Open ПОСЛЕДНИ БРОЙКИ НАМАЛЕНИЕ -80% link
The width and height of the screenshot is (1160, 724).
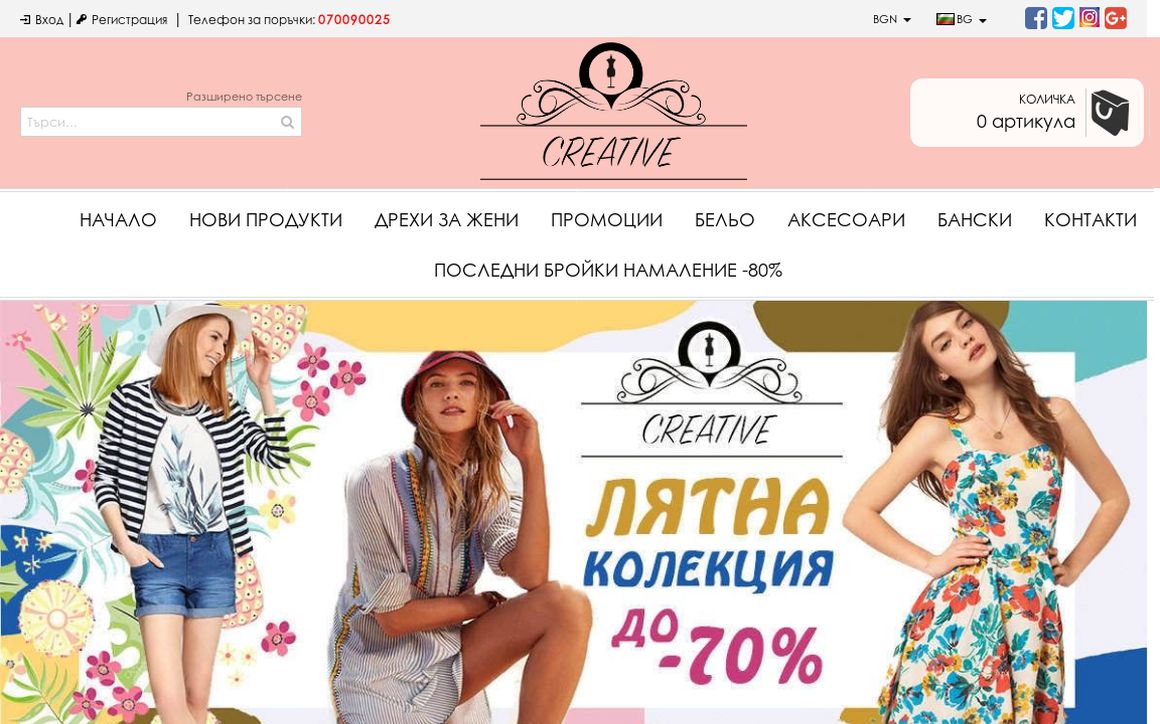pos(608,270)
